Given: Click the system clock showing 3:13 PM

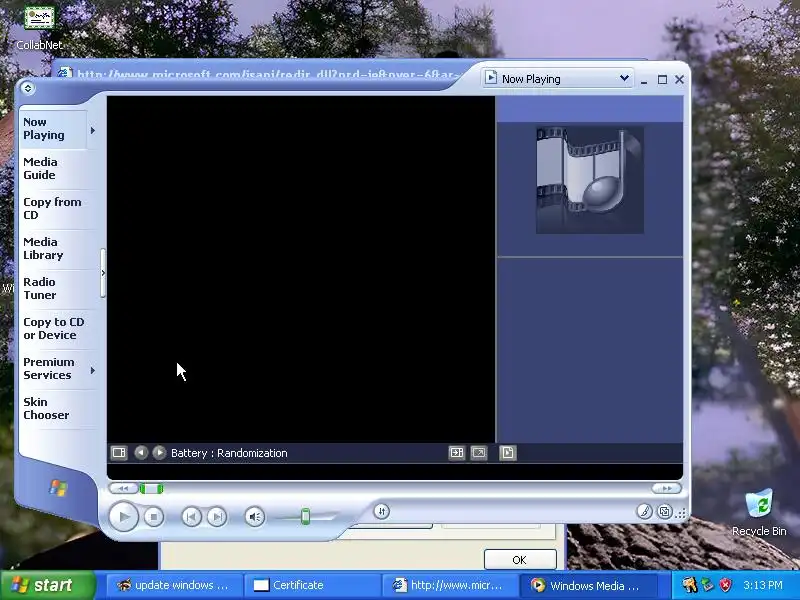Looking at the screenshot, I should pos(763,585).
